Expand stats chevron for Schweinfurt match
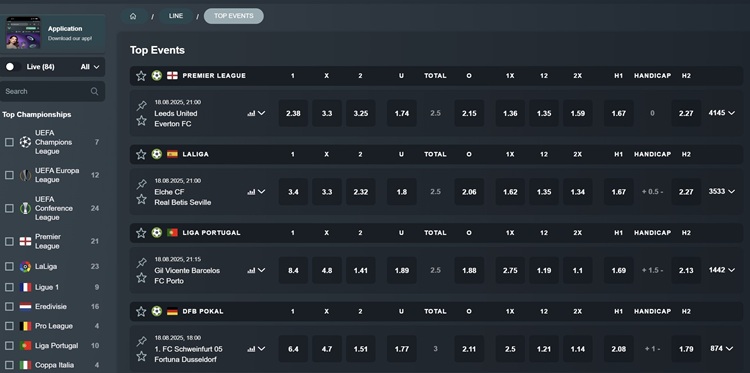The image size is (750, 373). [x=262, y=349]
